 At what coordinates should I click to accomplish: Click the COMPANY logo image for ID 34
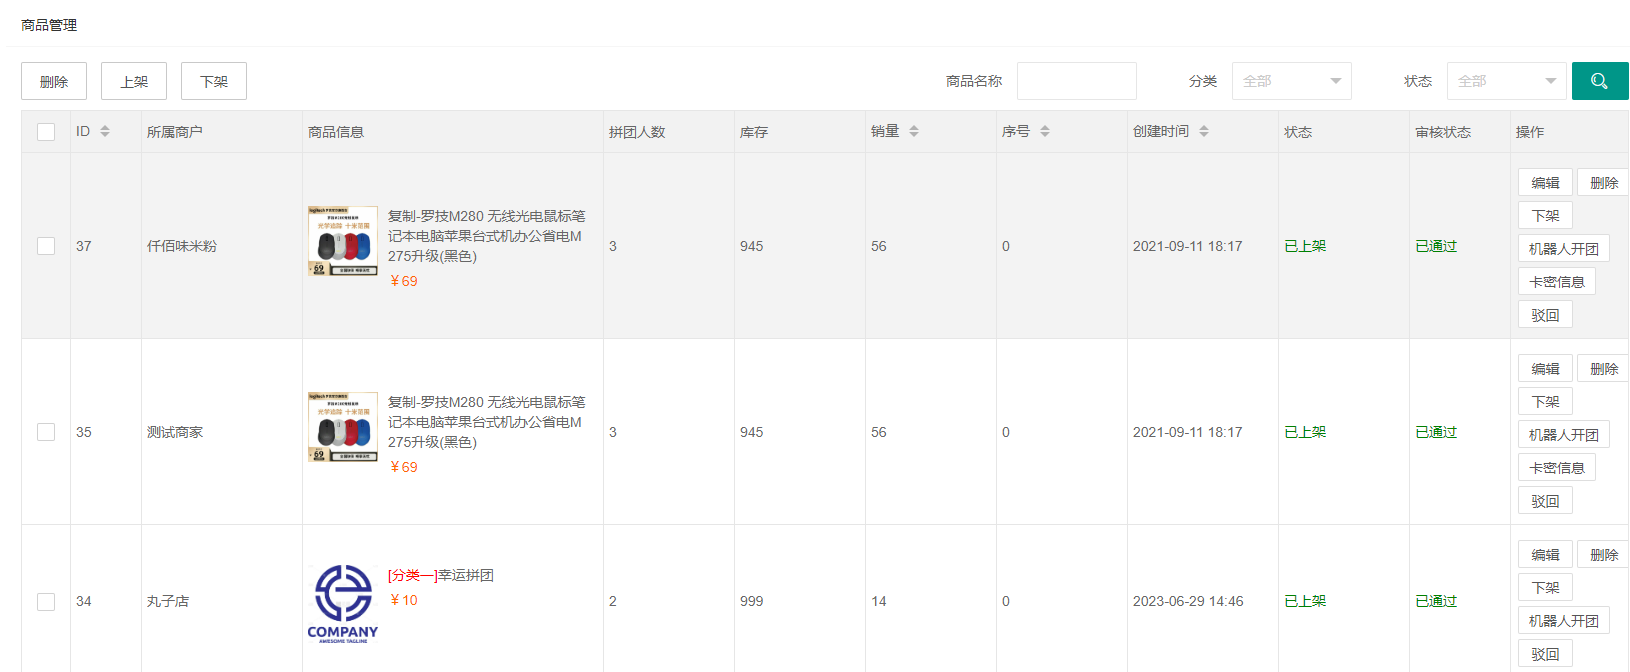point(343,603)
